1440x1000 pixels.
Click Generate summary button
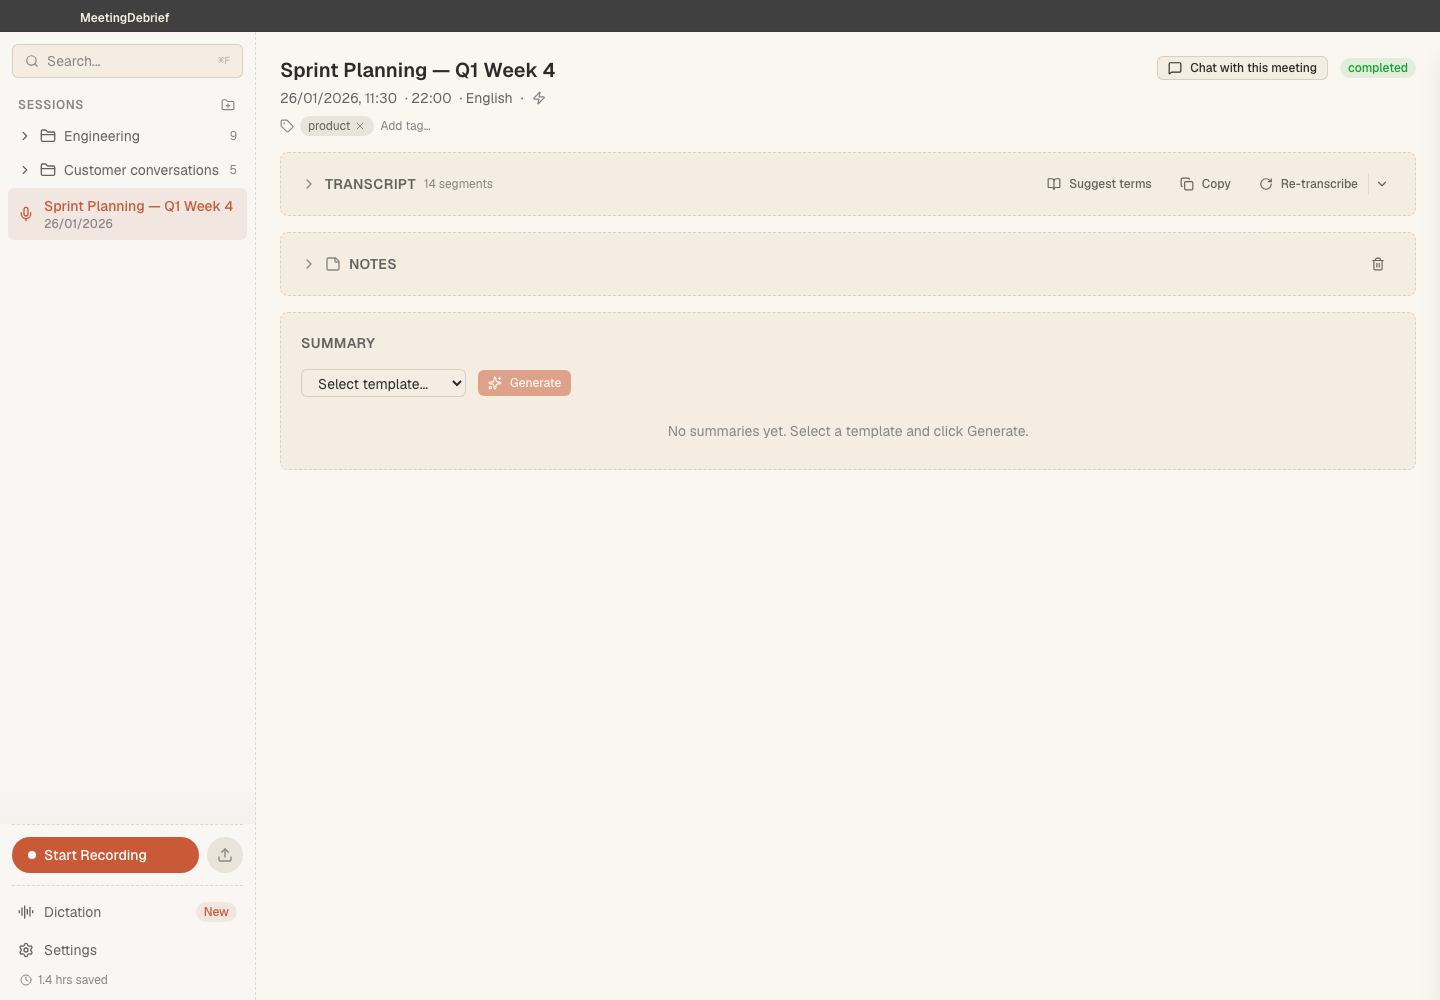[524, 383]
